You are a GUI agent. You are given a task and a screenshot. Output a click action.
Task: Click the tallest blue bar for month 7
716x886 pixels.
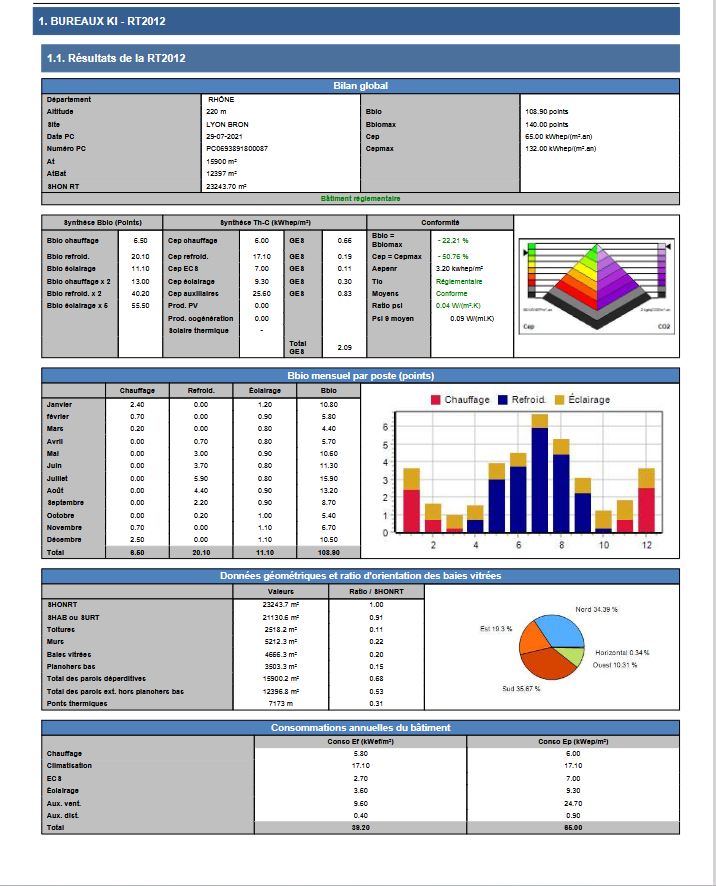[x=540, y=480]
